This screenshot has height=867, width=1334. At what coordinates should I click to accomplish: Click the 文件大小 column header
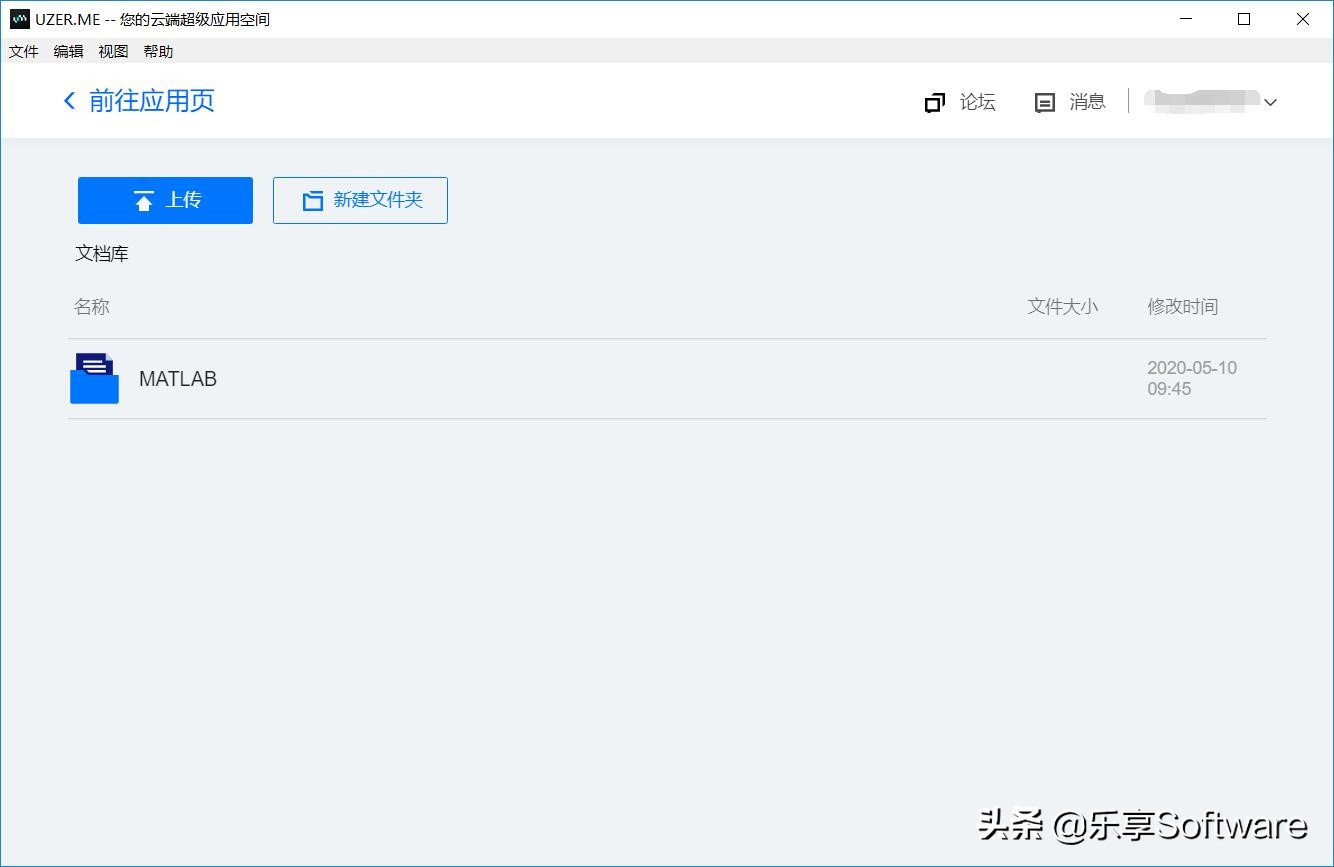[x=1062, y=306]
